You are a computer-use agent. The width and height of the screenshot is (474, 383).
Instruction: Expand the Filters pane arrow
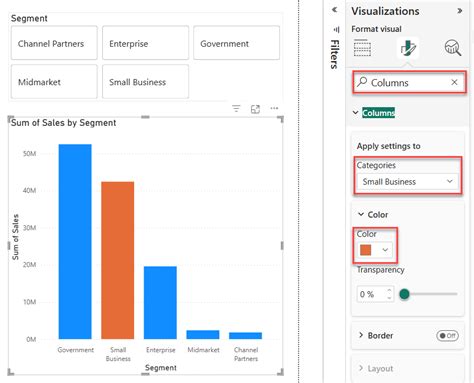334,10
